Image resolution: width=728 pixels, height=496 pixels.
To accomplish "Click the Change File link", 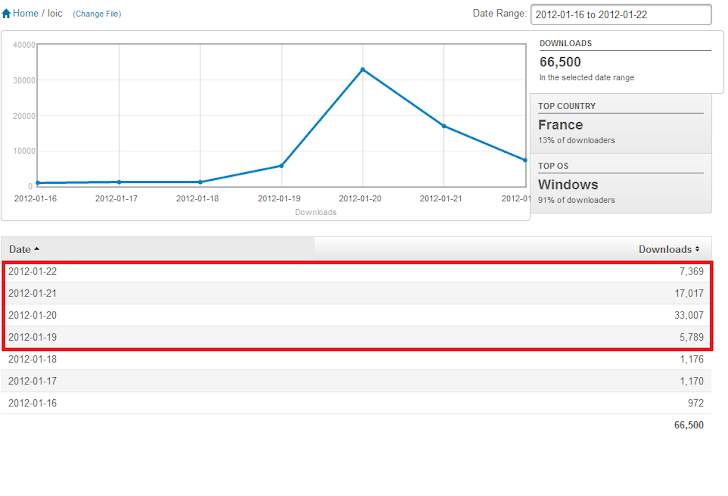I will tap(97, 14).
